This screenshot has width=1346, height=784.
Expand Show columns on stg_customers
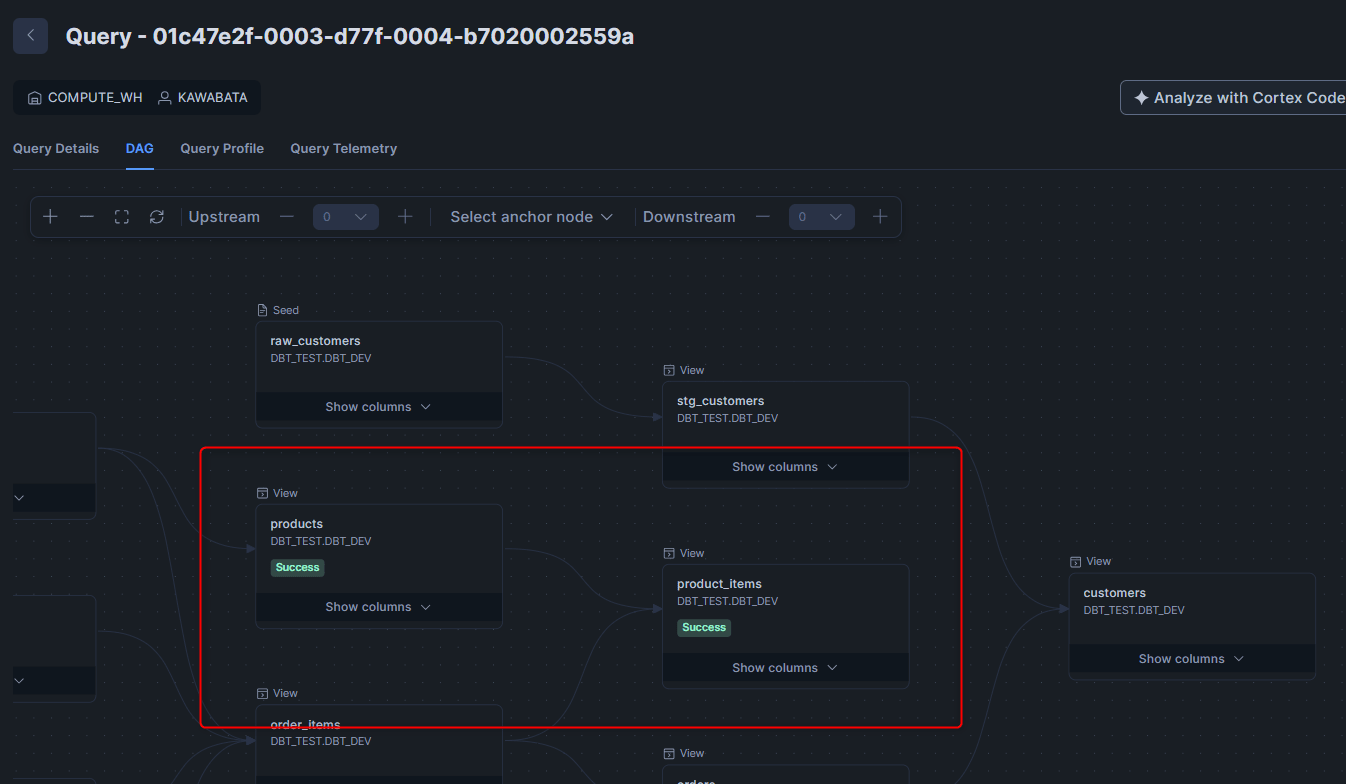tap(785, 467)
